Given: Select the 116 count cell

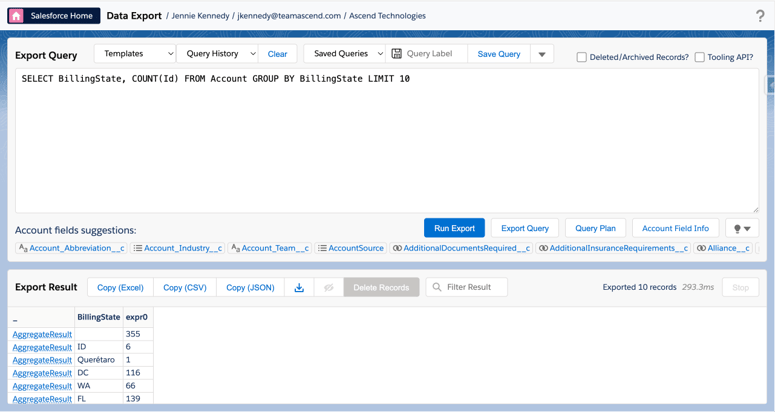Looking at the screenshot, I should (138, 372).
